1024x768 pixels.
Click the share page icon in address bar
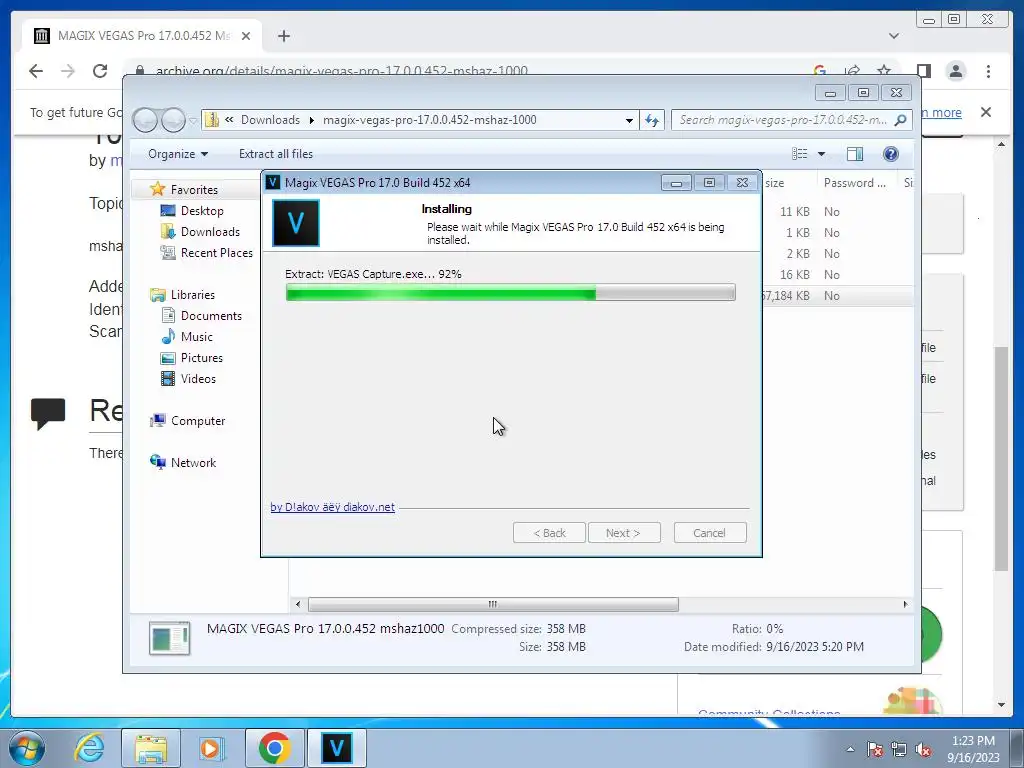pos(852,71)
